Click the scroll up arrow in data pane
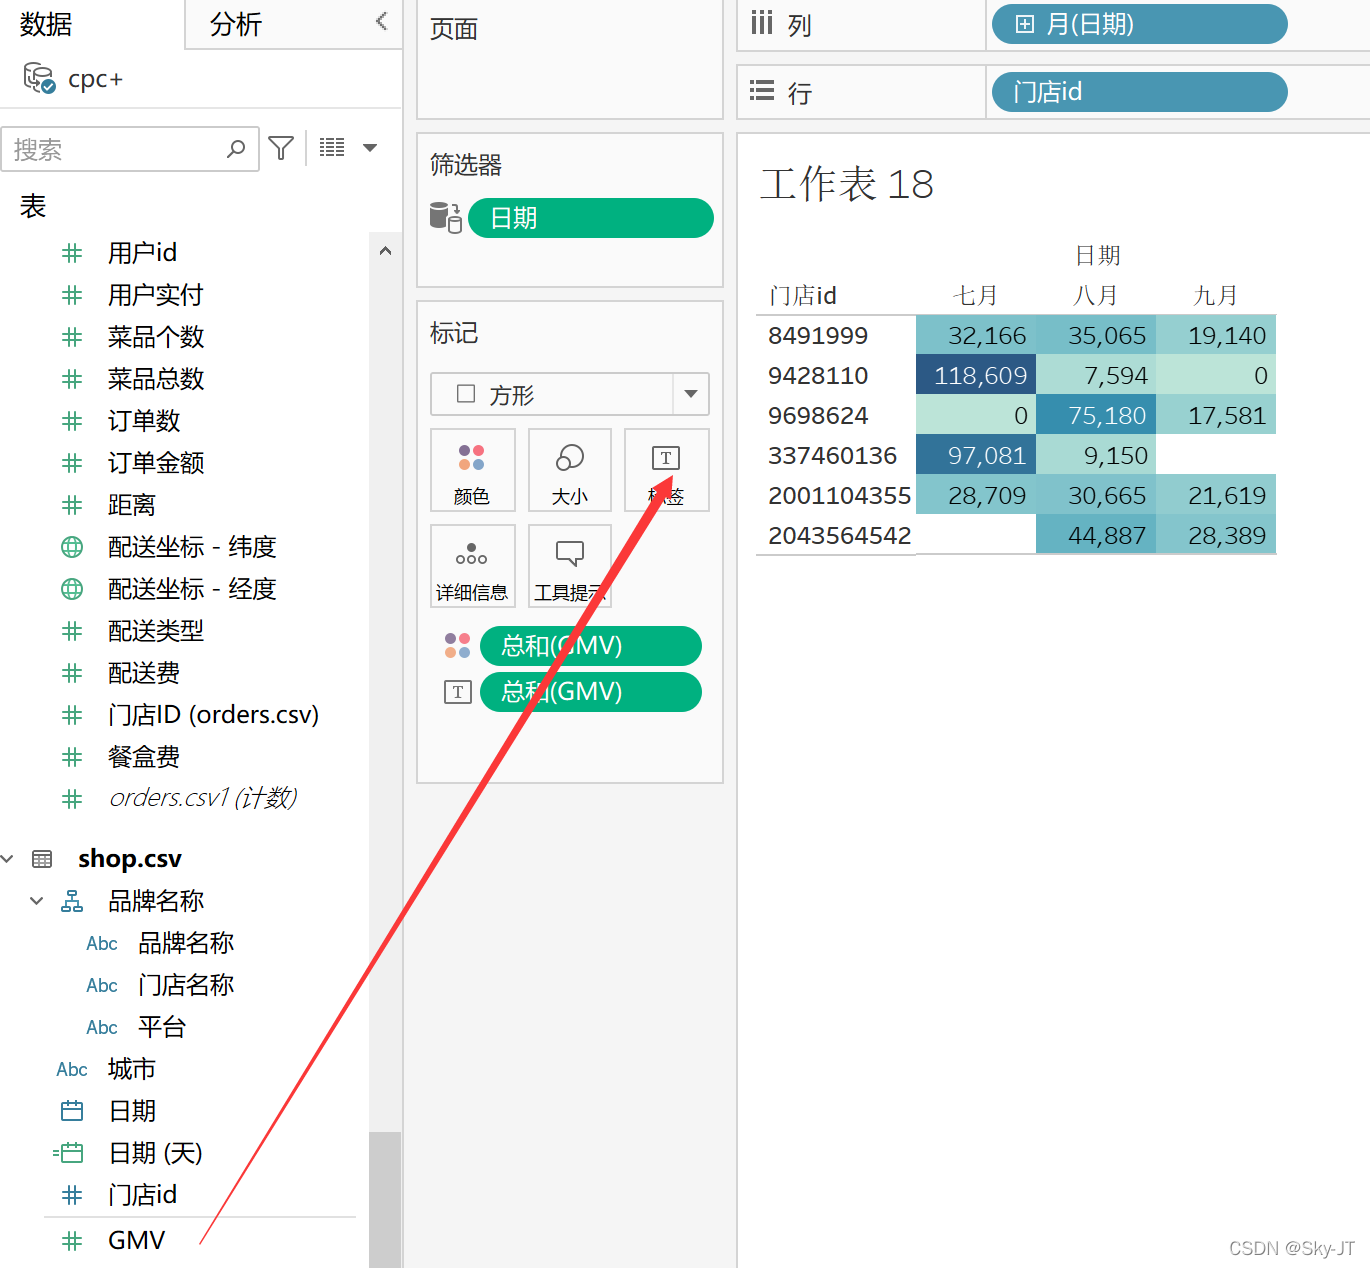The height and width of the screenshot is (1268, 1370). [385, 251]
